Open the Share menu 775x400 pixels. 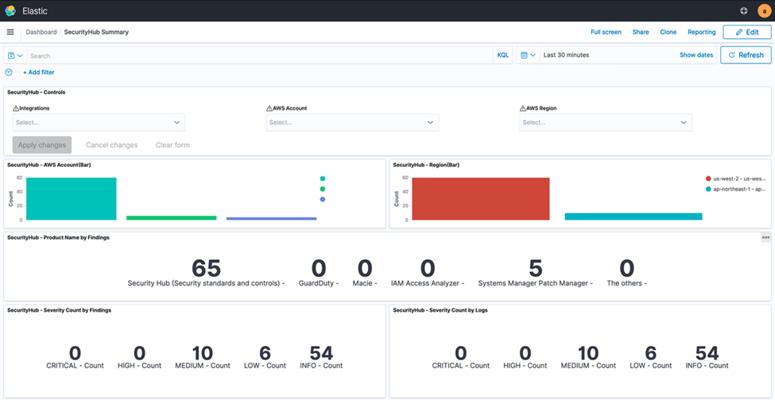click(x=641, y=32)
